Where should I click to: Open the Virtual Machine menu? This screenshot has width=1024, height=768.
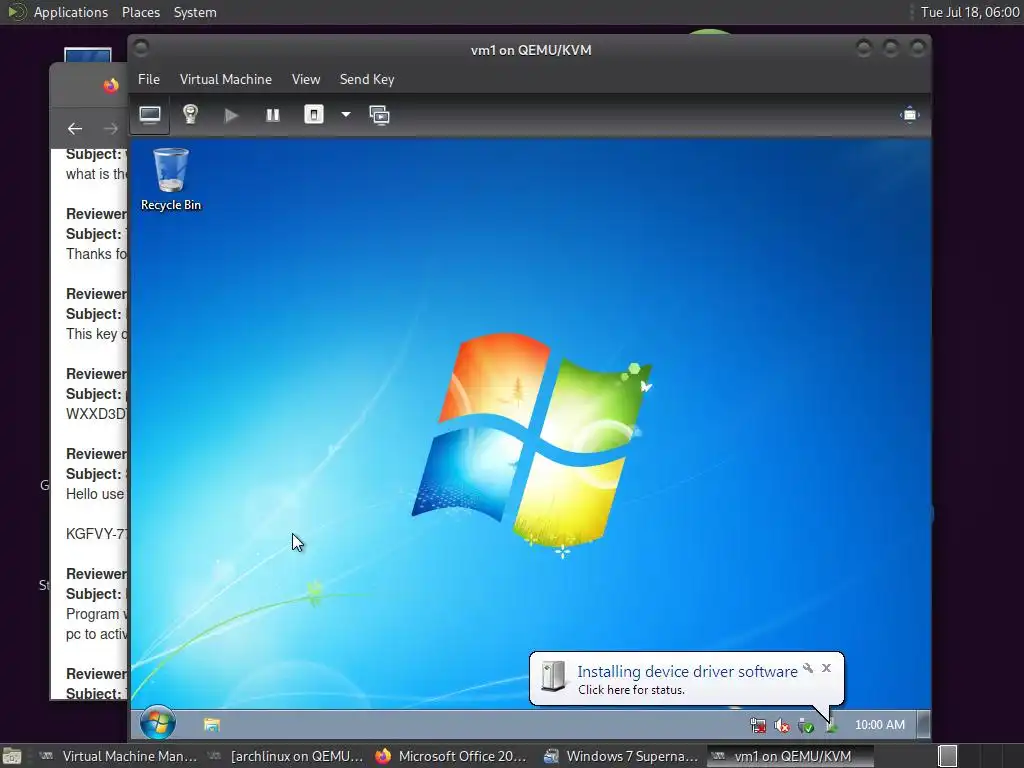[x=226, y=79]
